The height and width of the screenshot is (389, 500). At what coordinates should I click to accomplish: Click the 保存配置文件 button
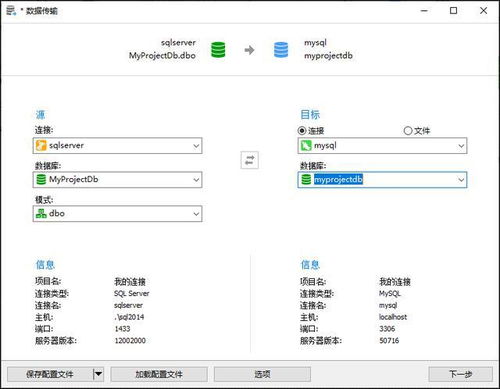pos(50,374)
